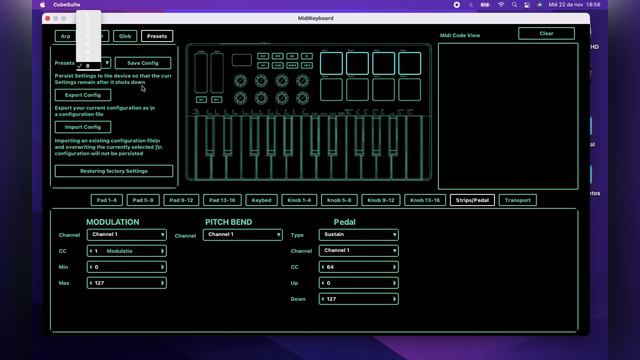
Task: Switch to the Transport tab
Action: [518, 200]
